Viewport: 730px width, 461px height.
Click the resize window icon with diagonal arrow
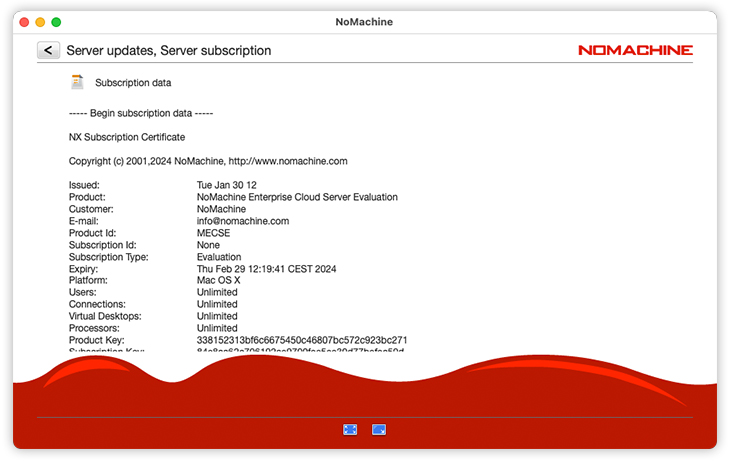pyautogui.click(x=379, y=429)
